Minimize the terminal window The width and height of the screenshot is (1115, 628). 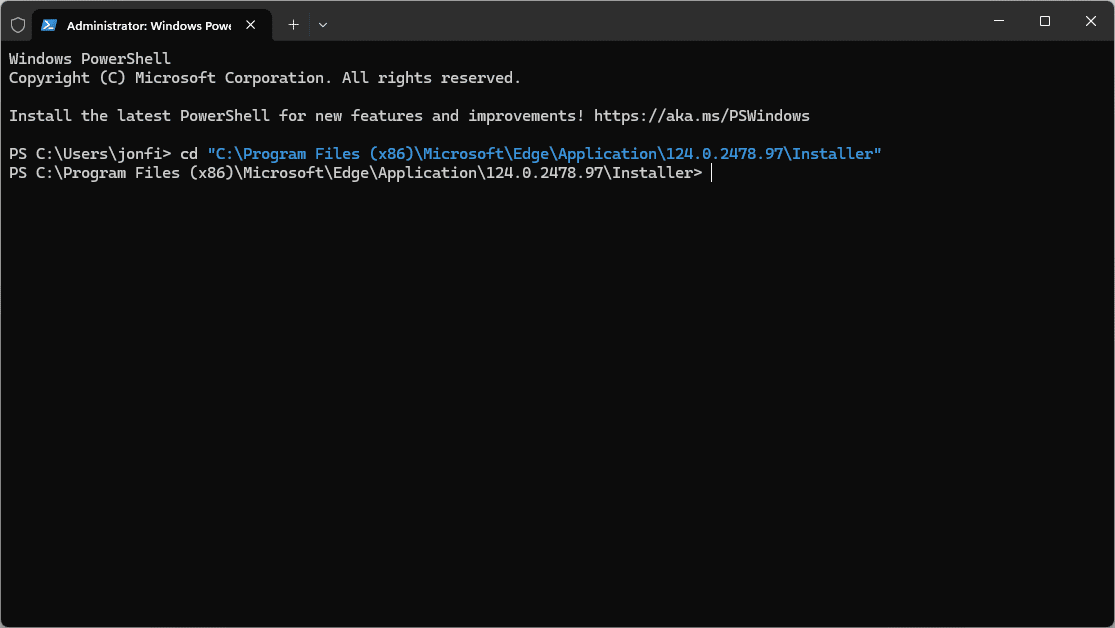click(x=998, y=21)
